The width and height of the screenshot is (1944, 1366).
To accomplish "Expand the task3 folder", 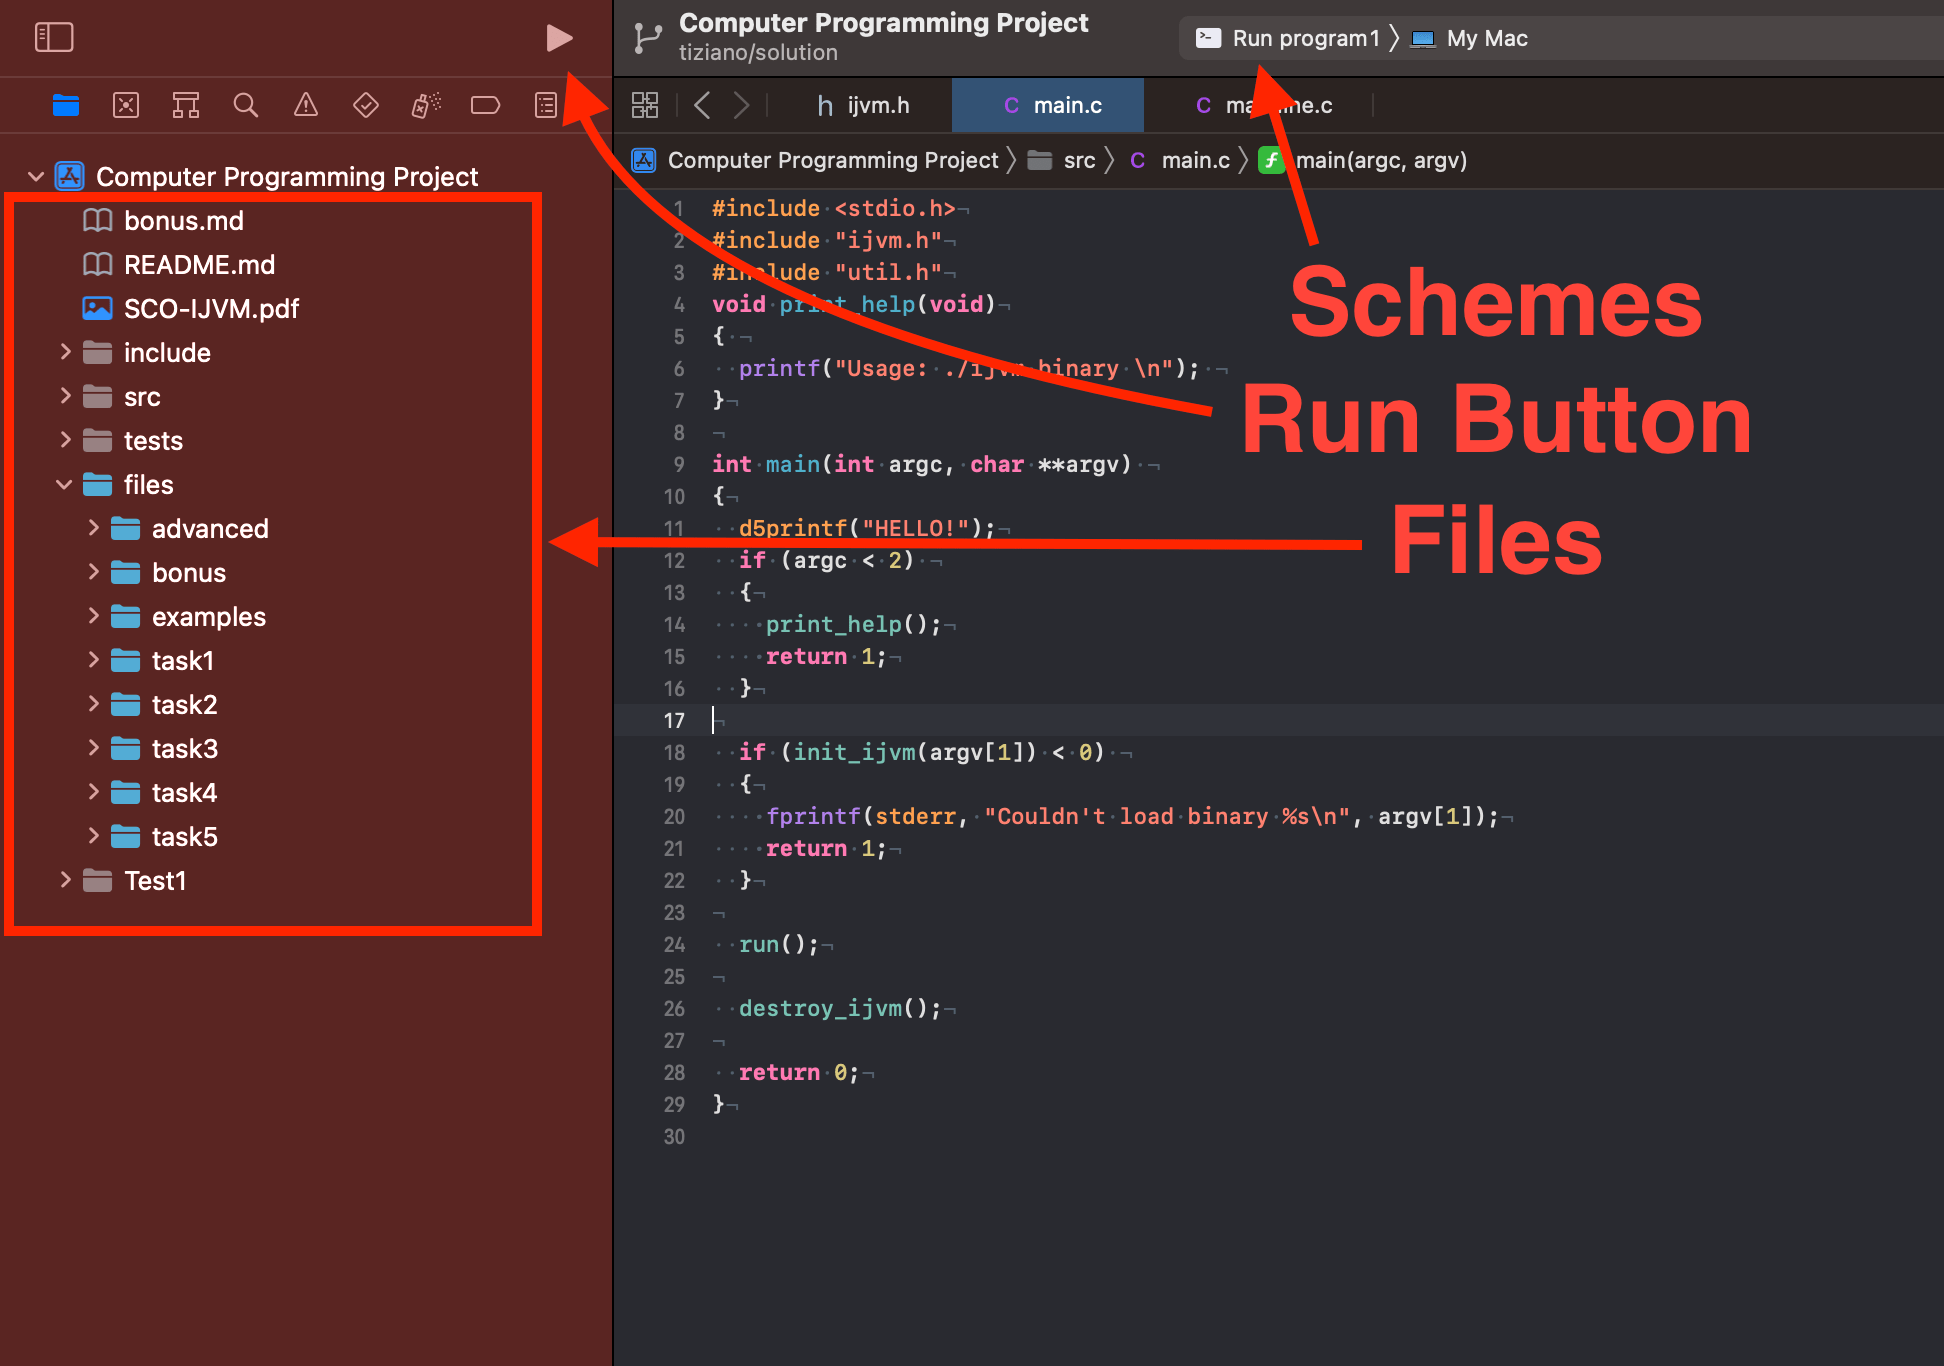I will pos(95,748).
